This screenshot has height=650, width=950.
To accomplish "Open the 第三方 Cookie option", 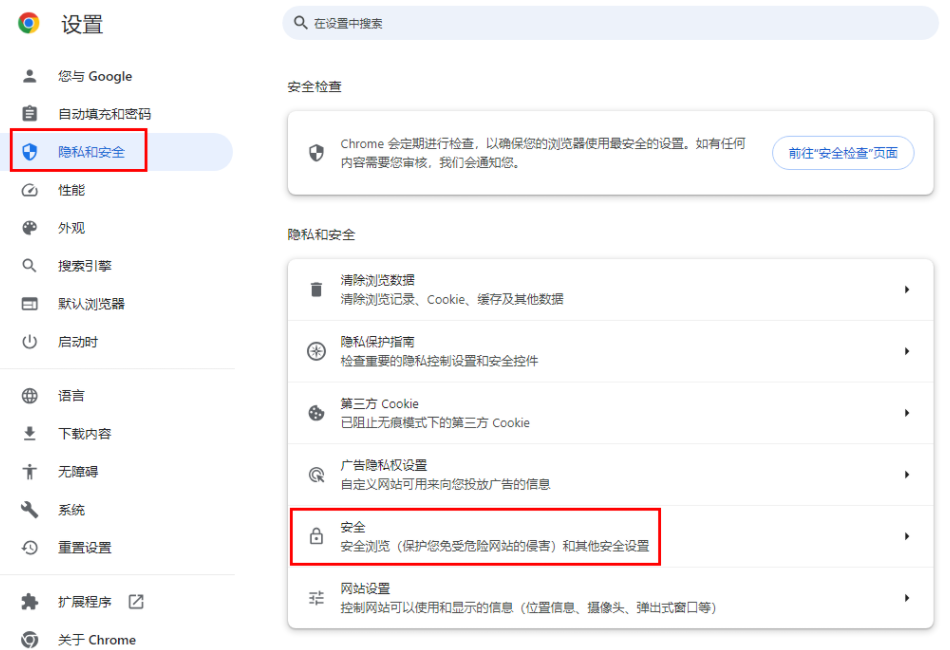I will [610, 413].
